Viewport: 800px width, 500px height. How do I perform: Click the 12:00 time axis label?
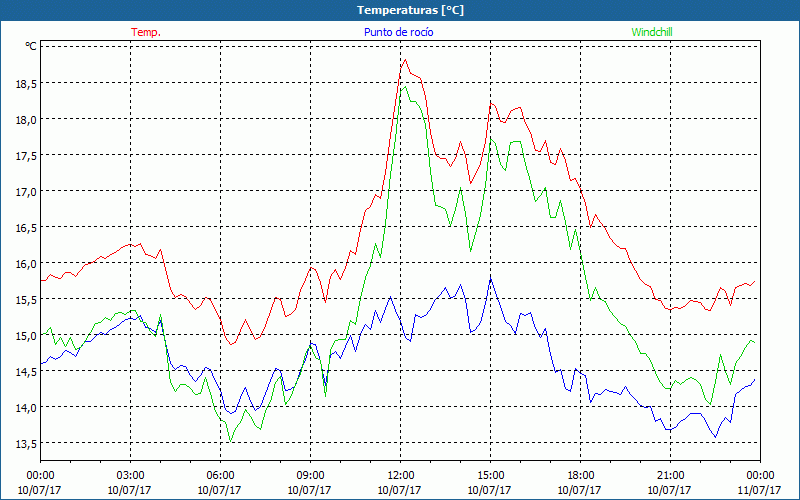coord(401,476)
